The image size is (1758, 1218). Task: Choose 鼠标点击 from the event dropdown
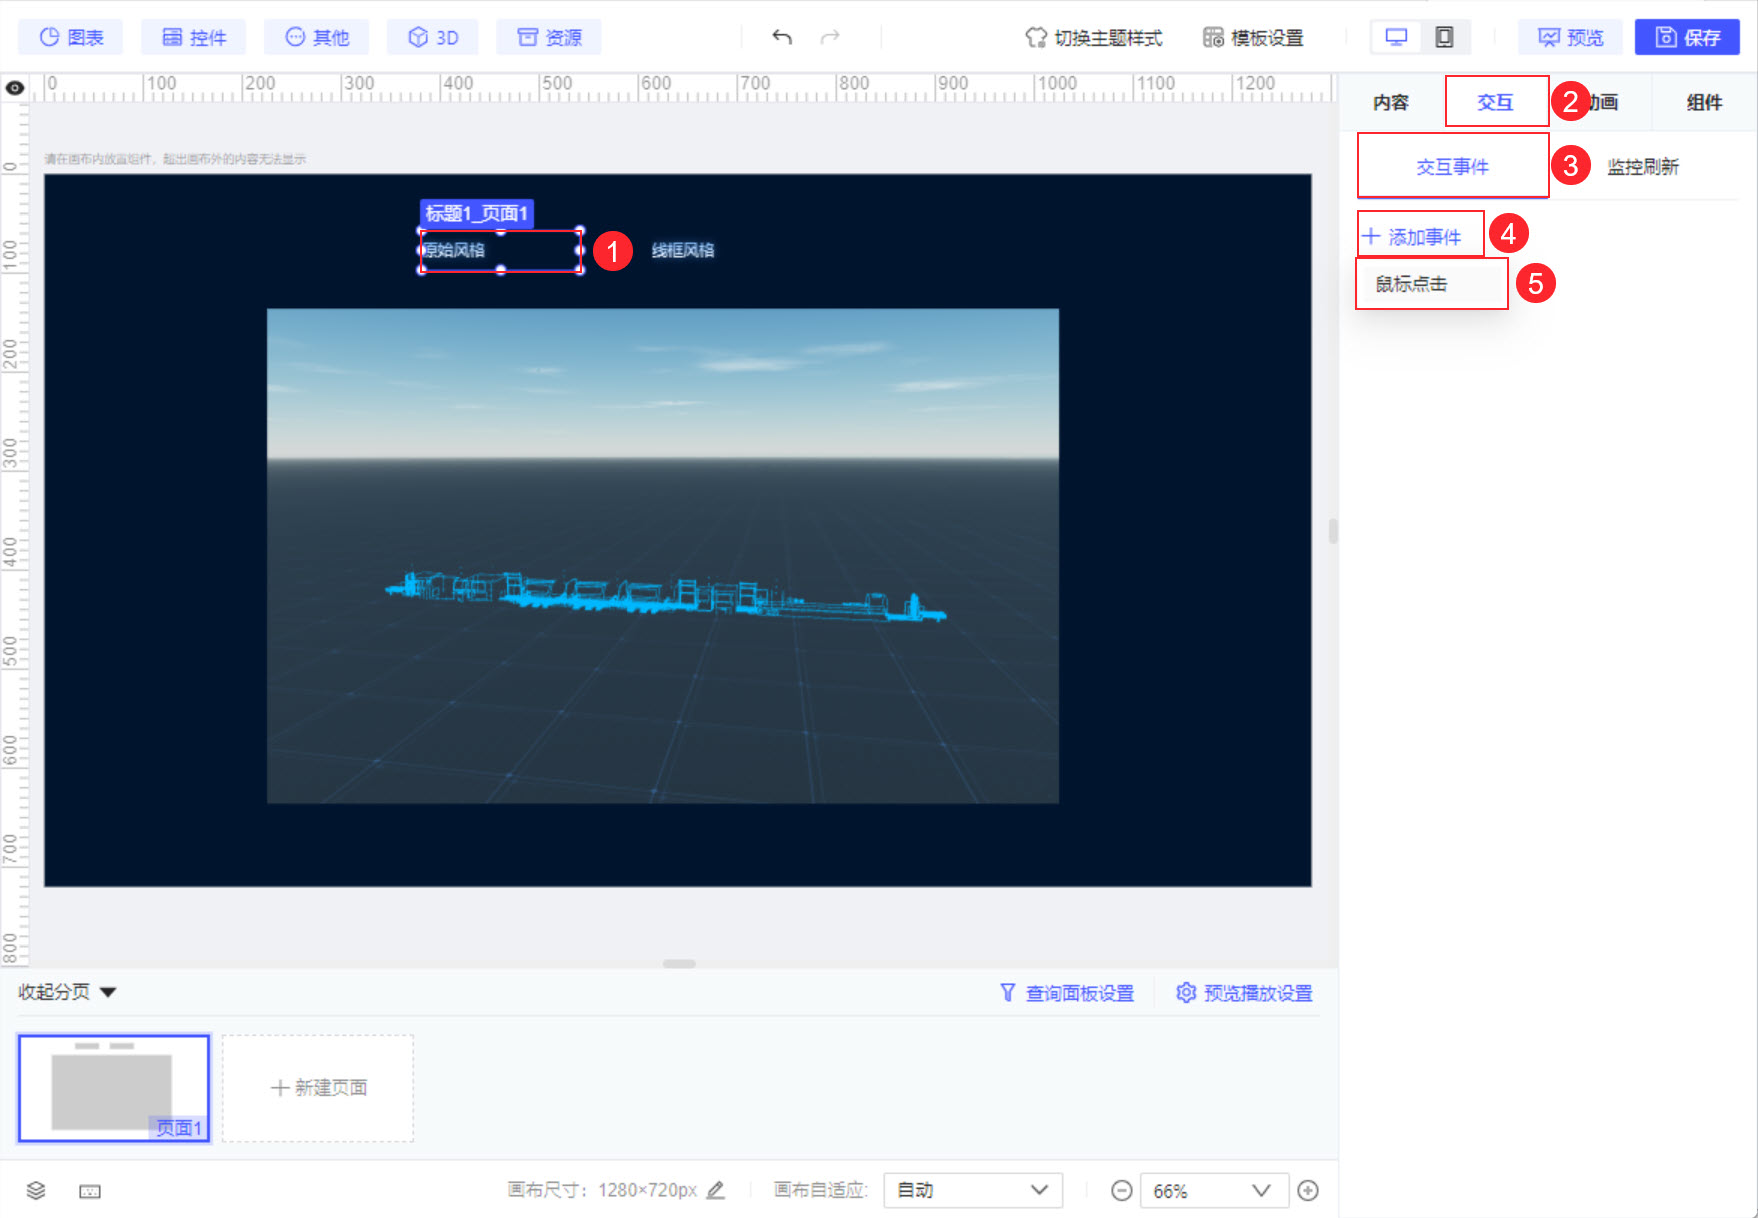tap(1431, 284)
